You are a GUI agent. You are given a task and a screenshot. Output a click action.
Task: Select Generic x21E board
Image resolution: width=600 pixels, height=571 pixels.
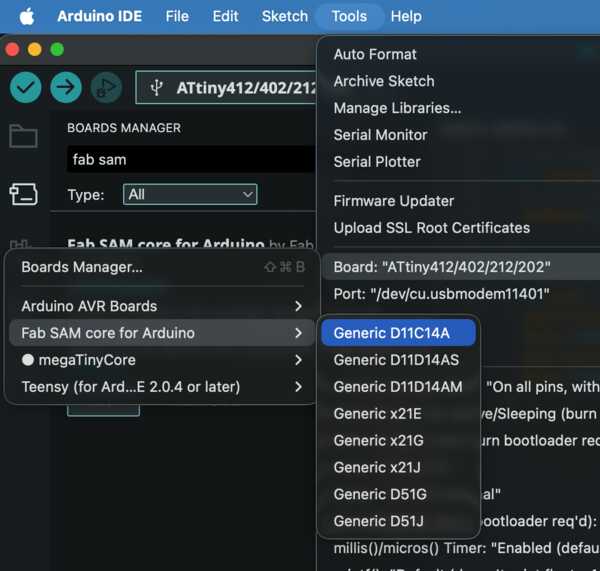point(399,414)
